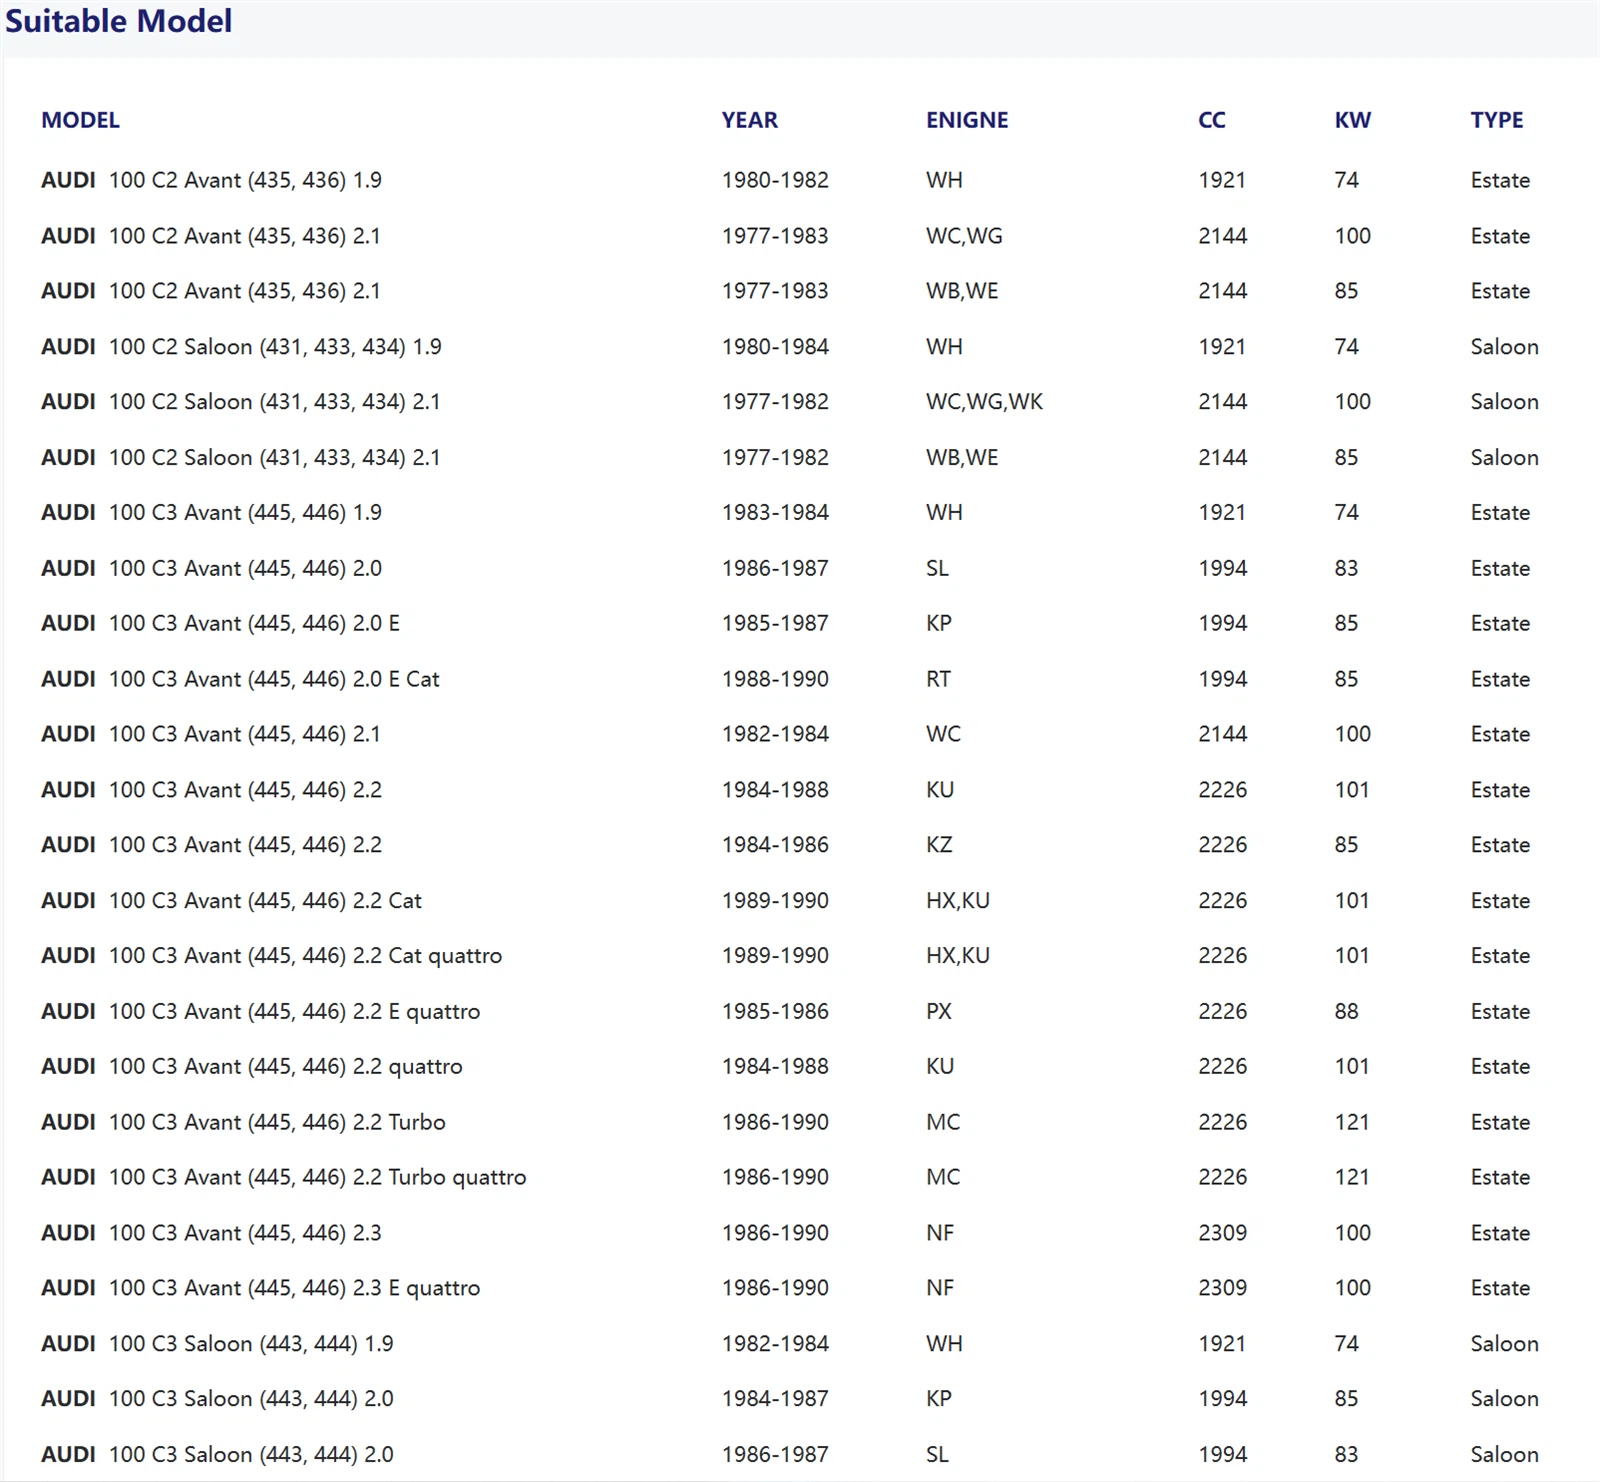The image size is (1600, 1482).
Task: Click KW value 88
Action: 1346,1011
